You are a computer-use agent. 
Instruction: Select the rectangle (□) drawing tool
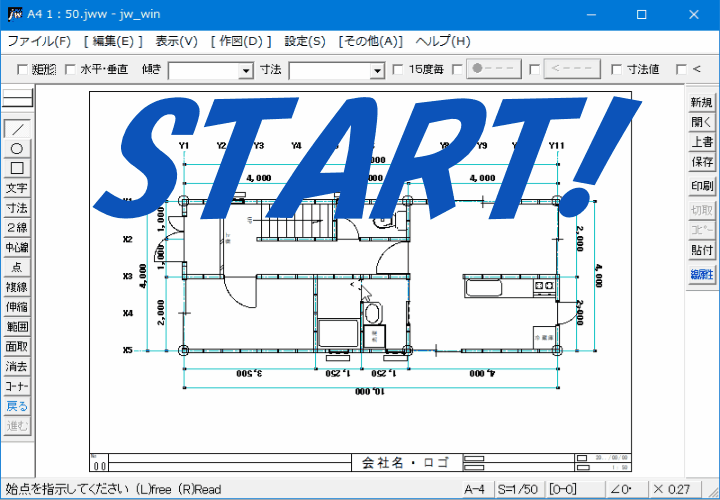(17, 168)
